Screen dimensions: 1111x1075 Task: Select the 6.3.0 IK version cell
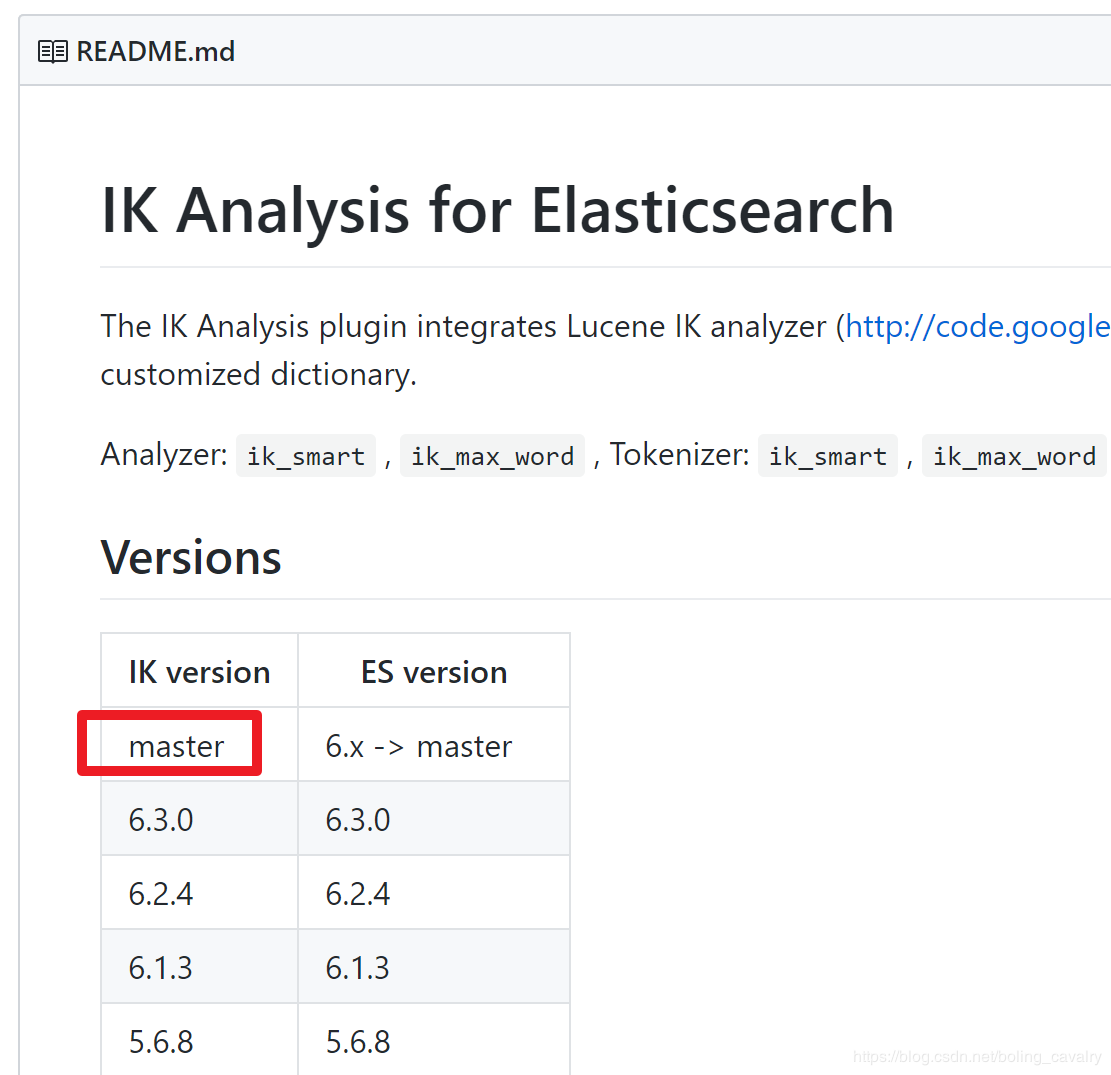(200, 819)
